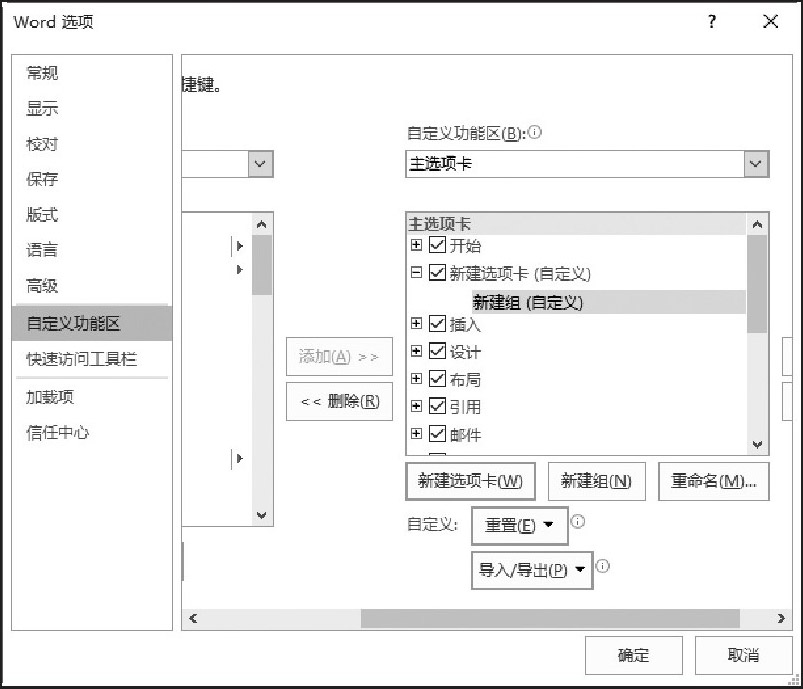Click the commands list vertical scrollbar thumb
The width and height of the screenshot is (803, 689).
(x=262, y=265)
